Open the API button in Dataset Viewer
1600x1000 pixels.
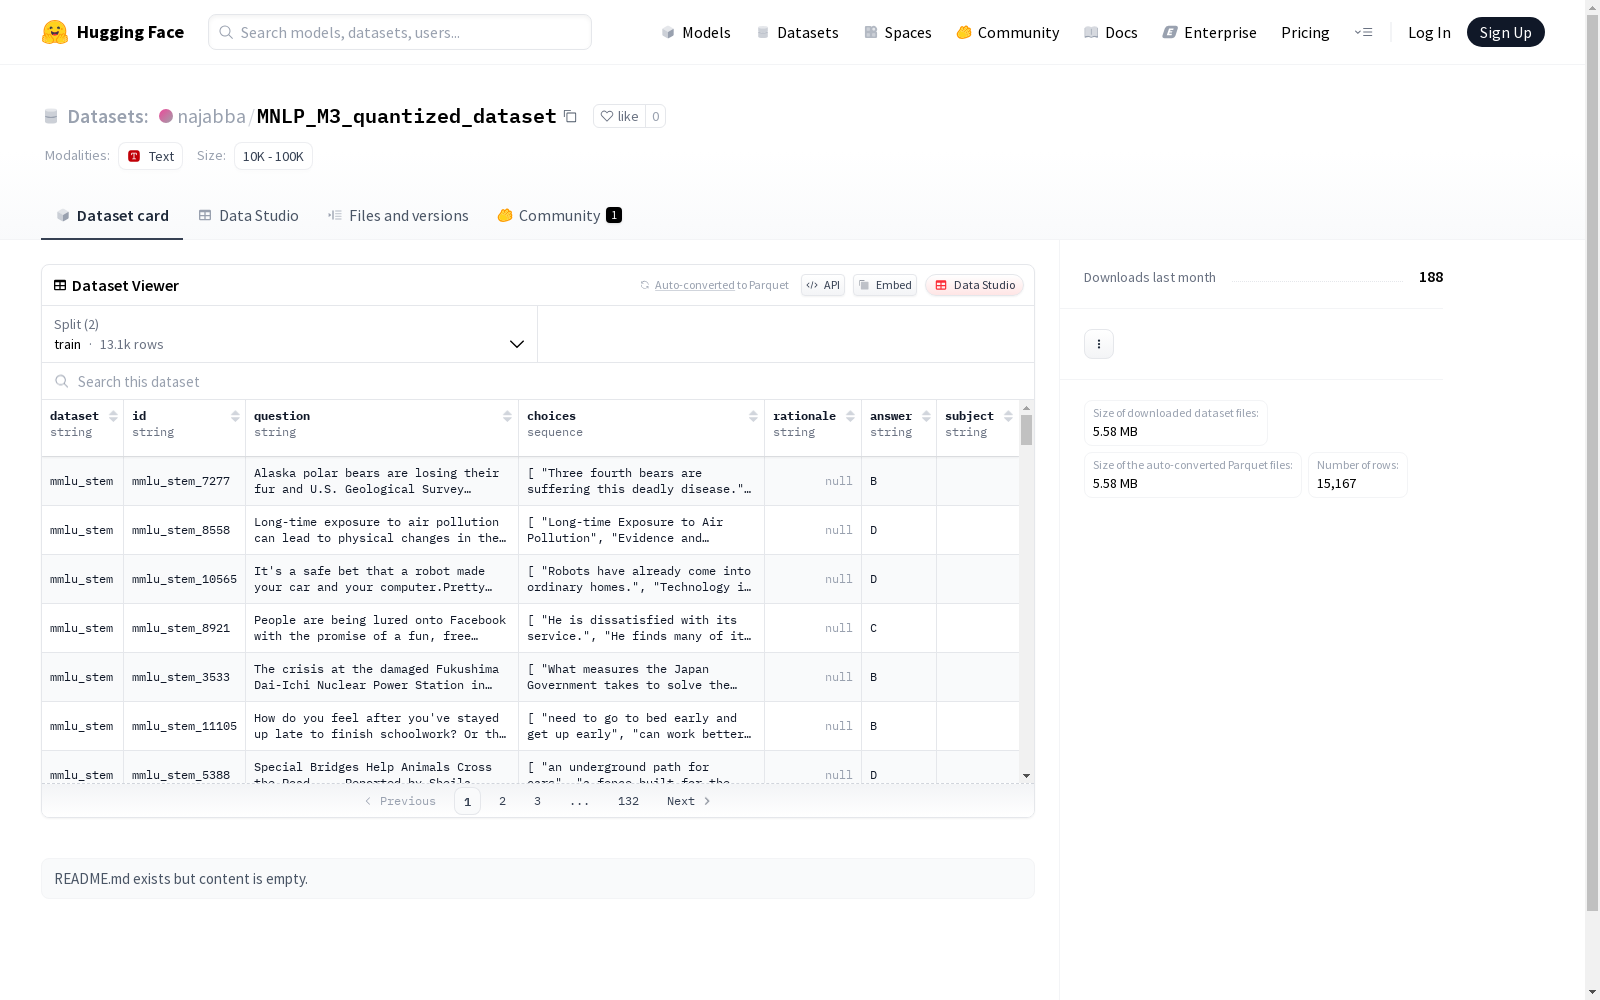[x=823, y=285]
